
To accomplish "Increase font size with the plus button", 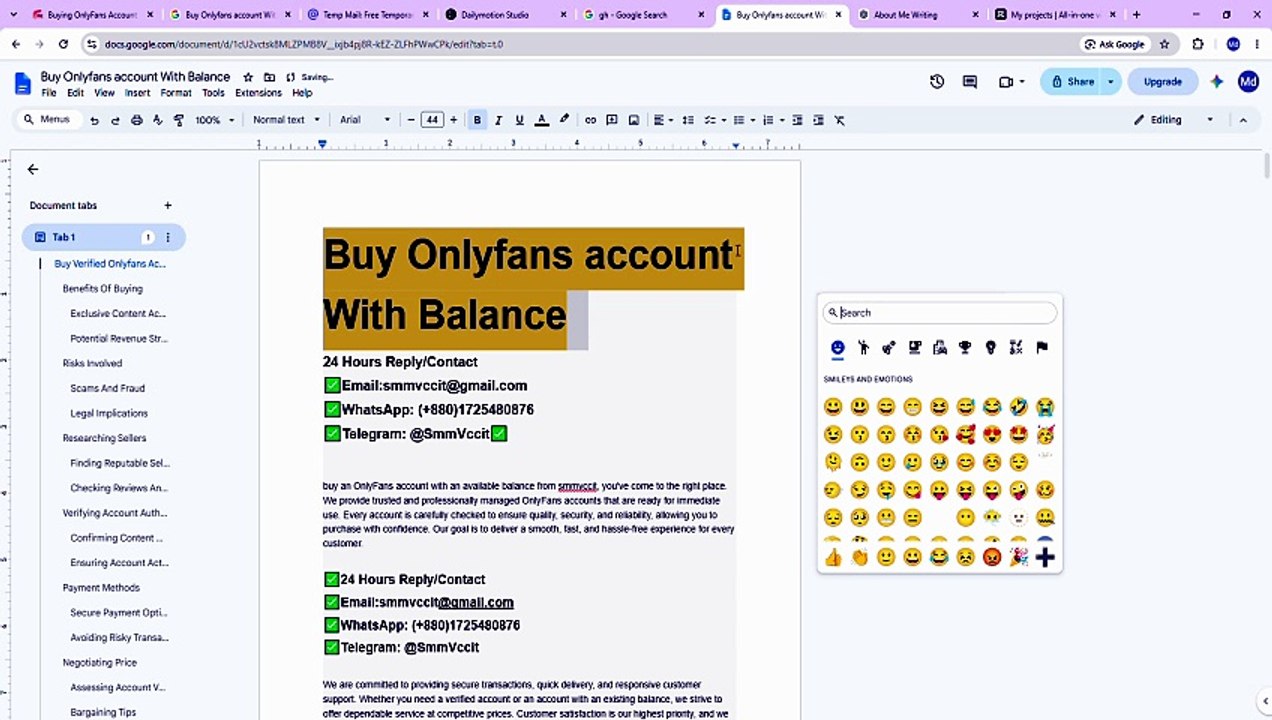I will tap(454, 120).
